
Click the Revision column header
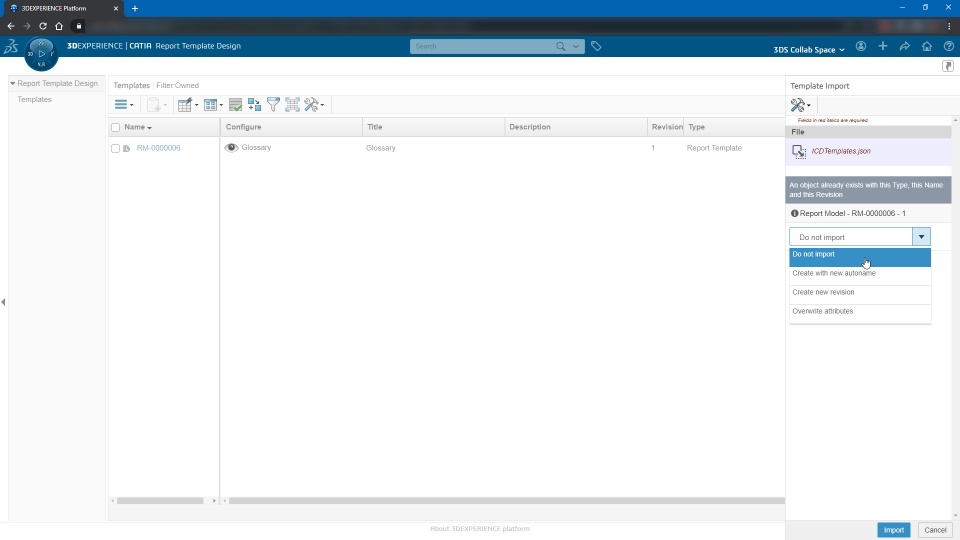[666, 127]
